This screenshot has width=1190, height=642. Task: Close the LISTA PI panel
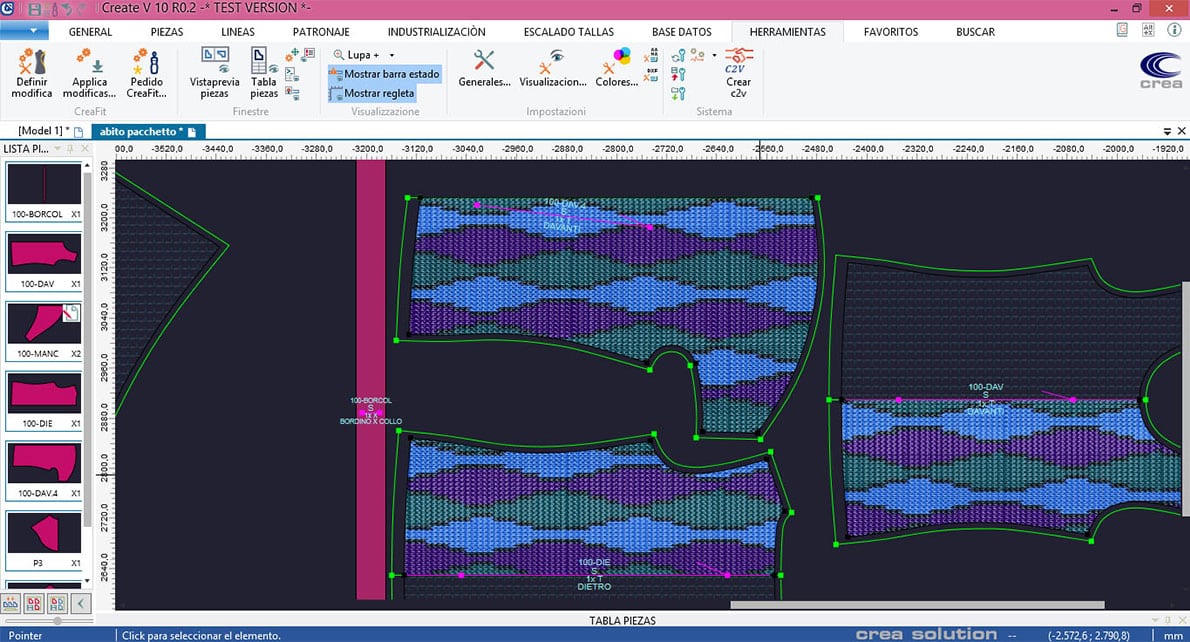click(84, 149)
